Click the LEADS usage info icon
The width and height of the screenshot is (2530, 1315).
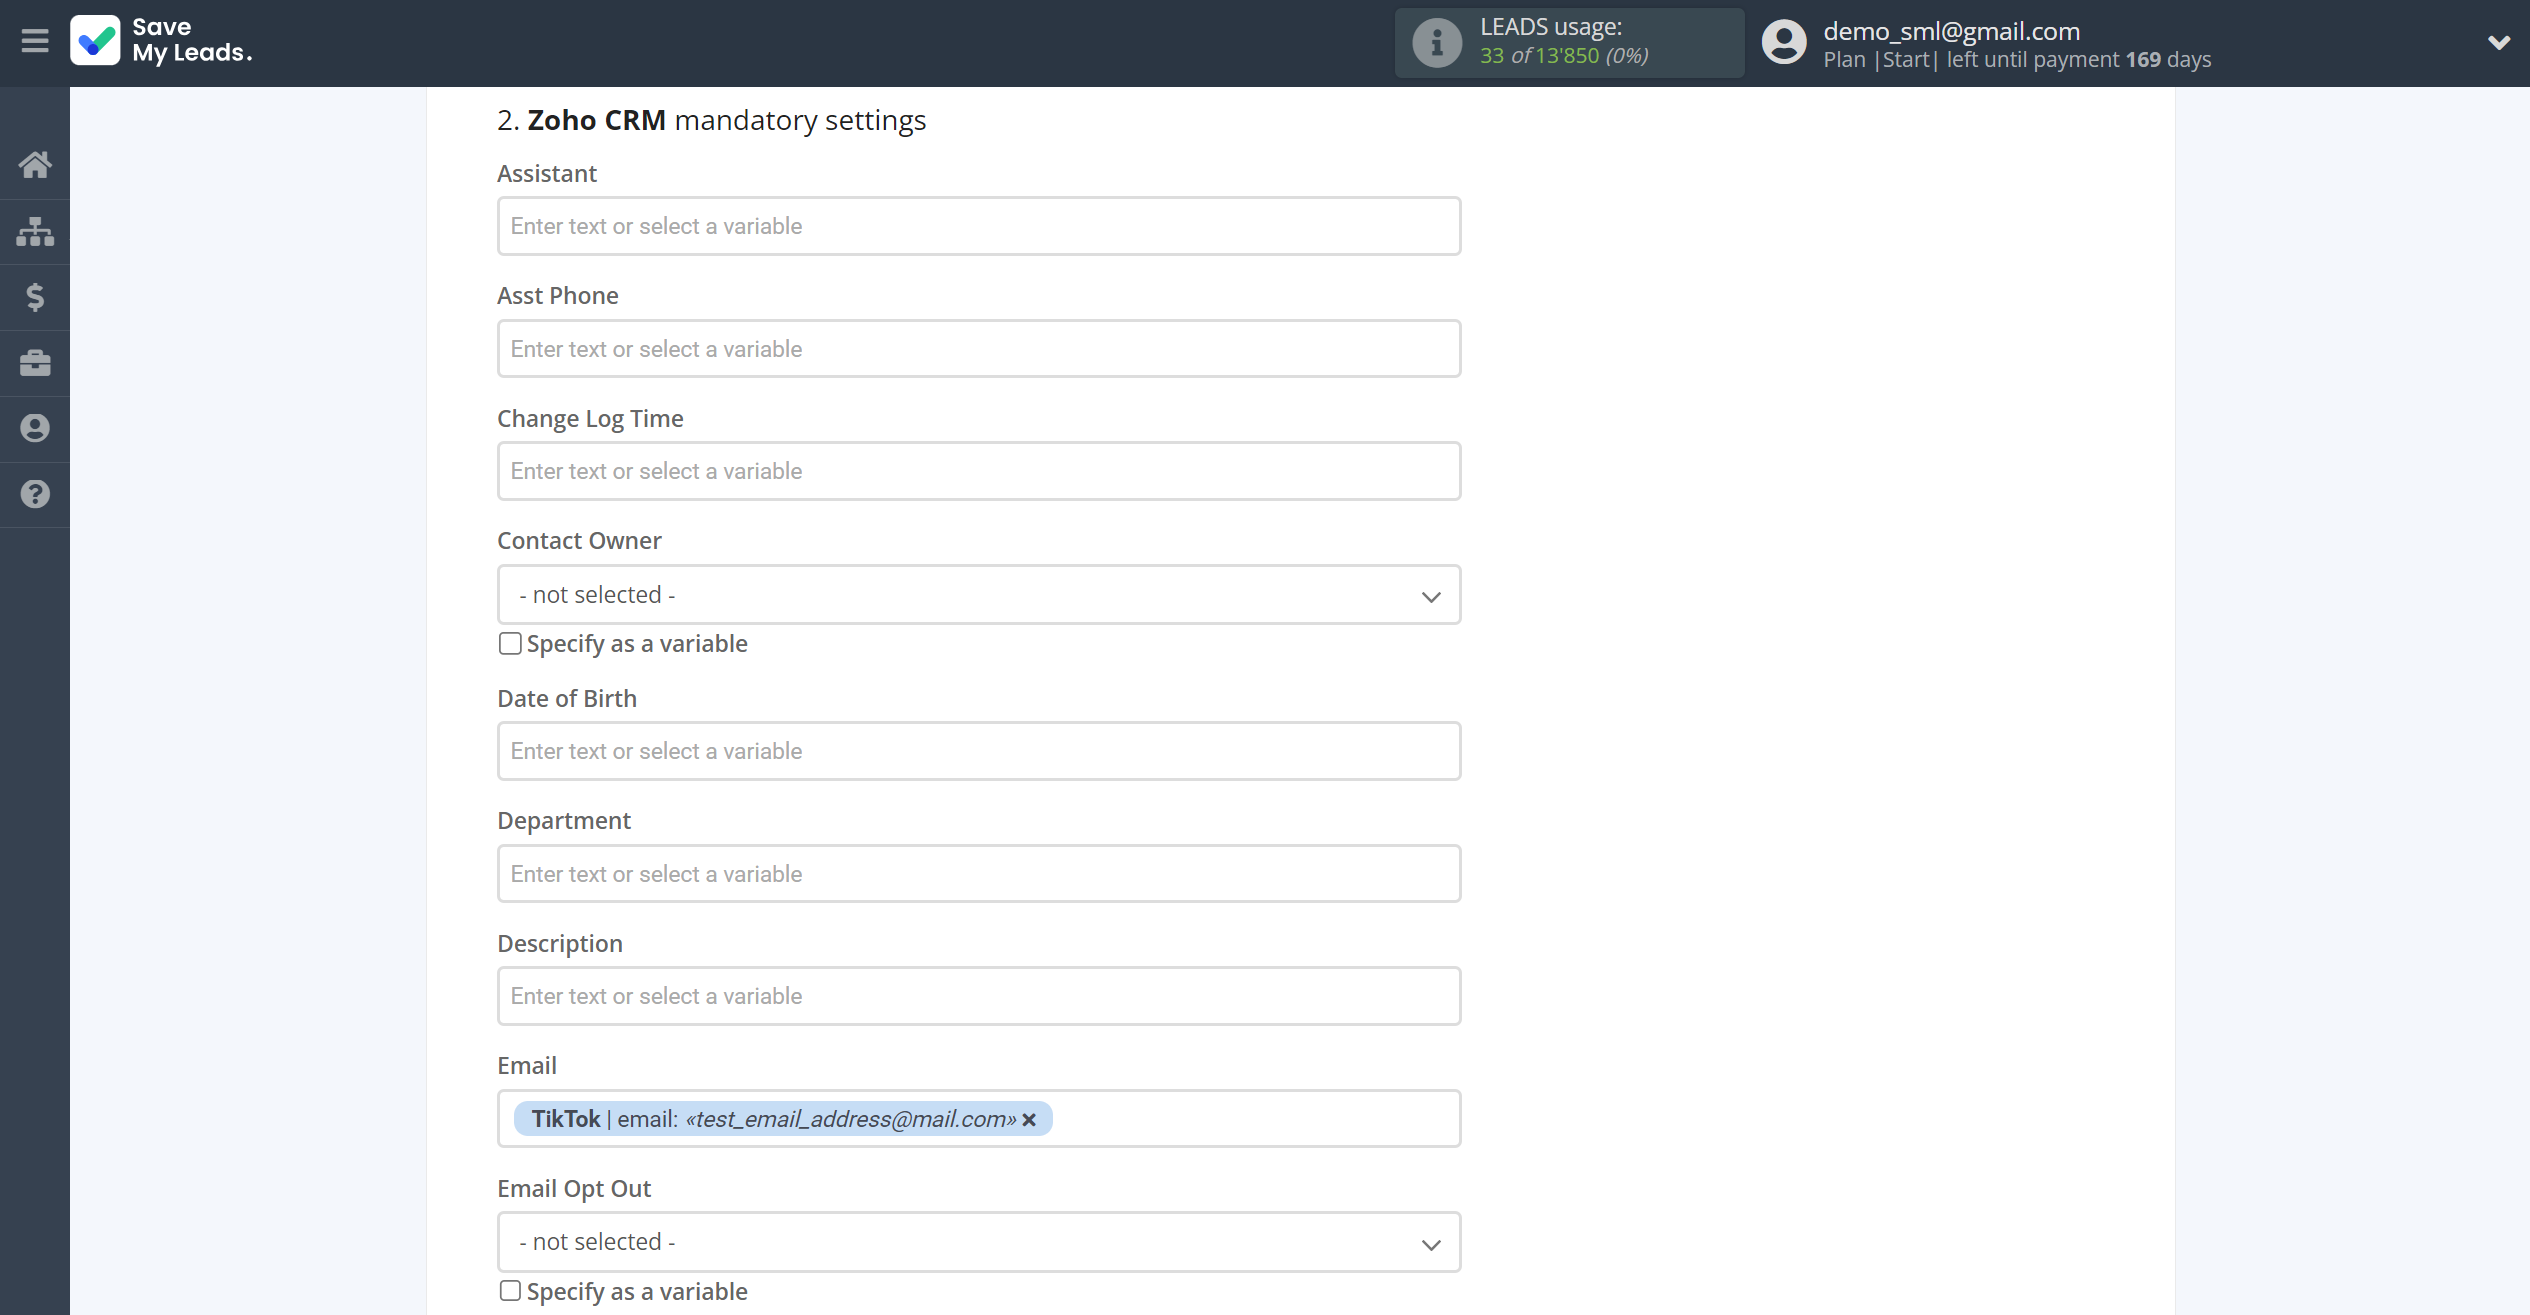[1437, 43]
